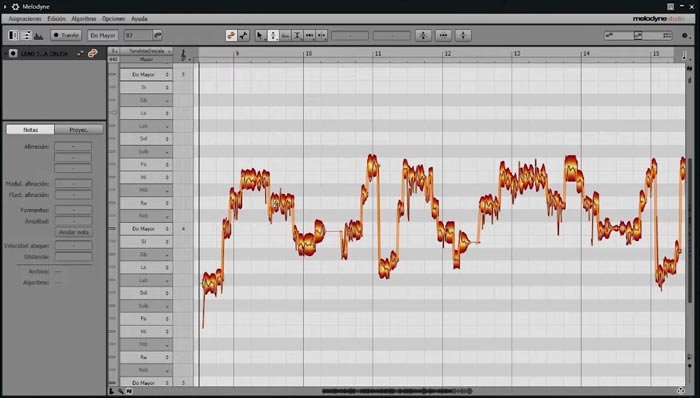The width and height of the screenshot is (700, 398).
Task: Select the note separation tool icon
Action: click(321, 35)
